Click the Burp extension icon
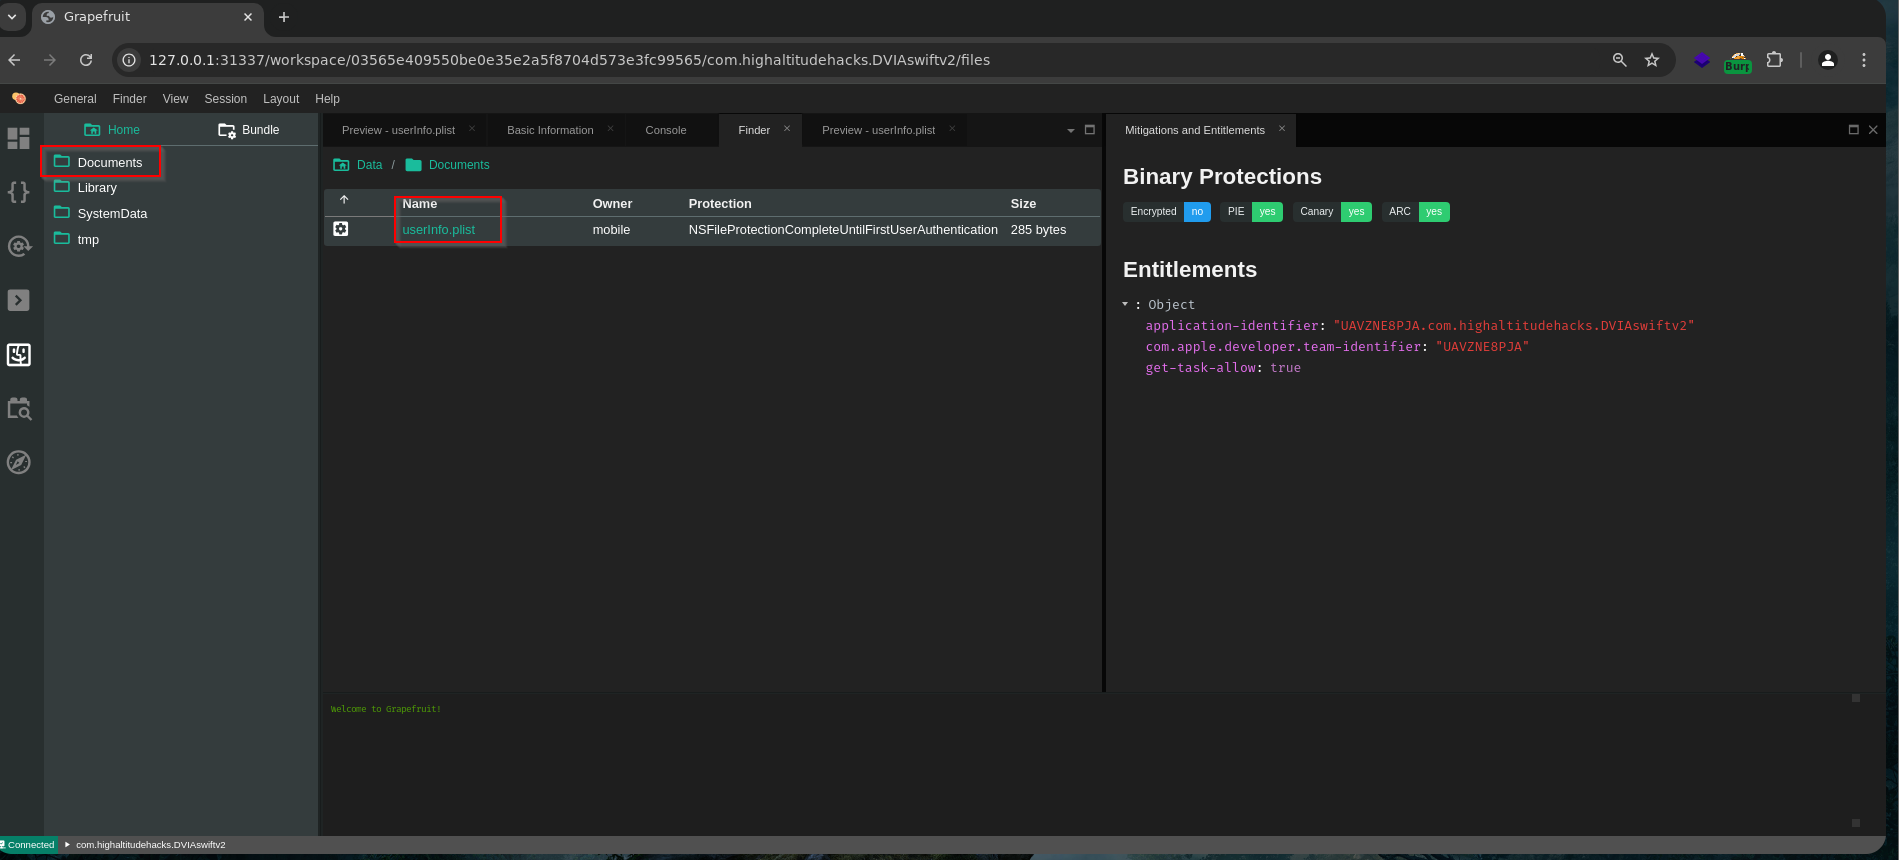1899x860 pixels. point(1738,61)
